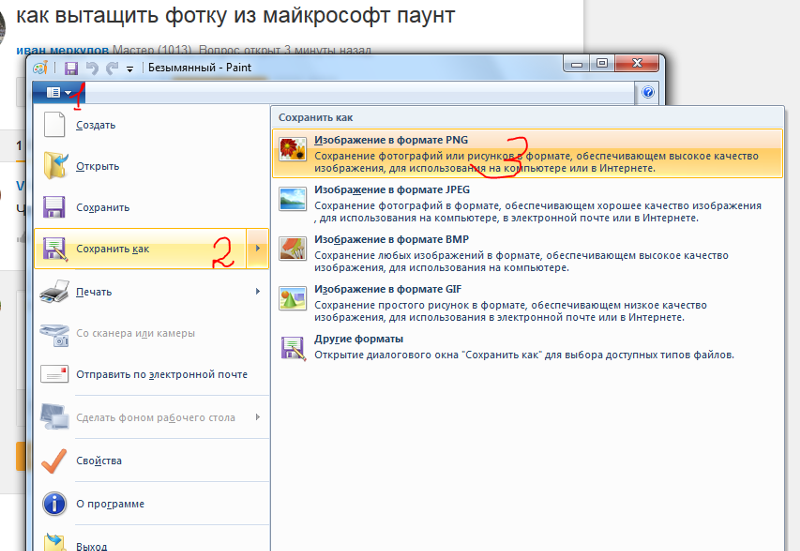Close the Paint window
The image size is (800, 551).
(x=637, y=64)
